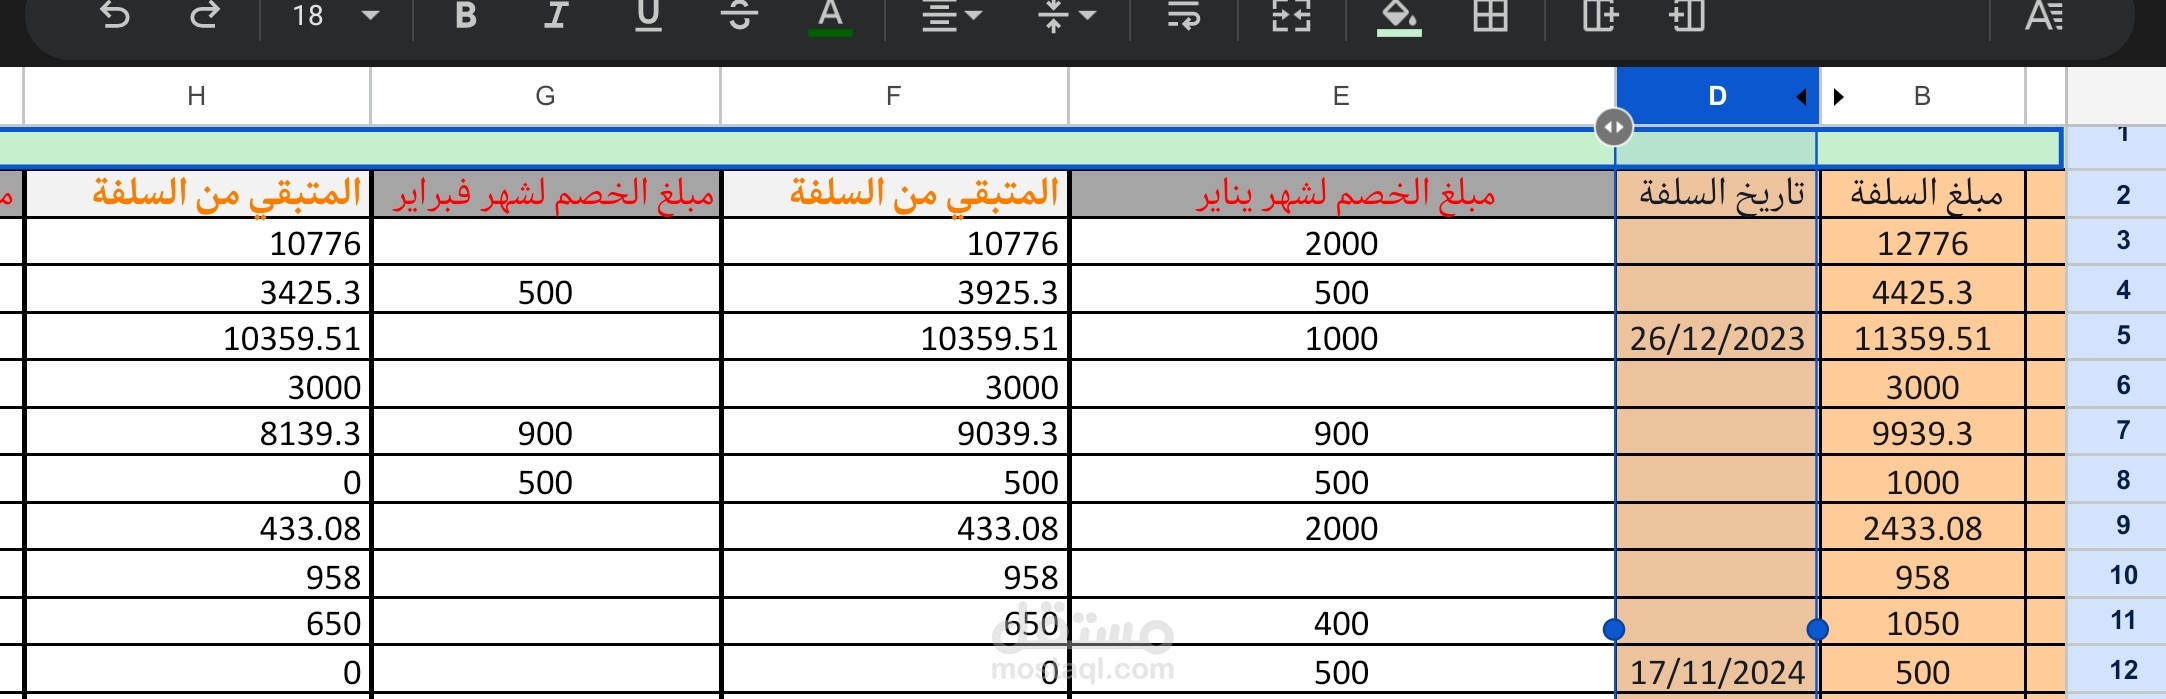
Task: Select column D header
Action: 1717,96
